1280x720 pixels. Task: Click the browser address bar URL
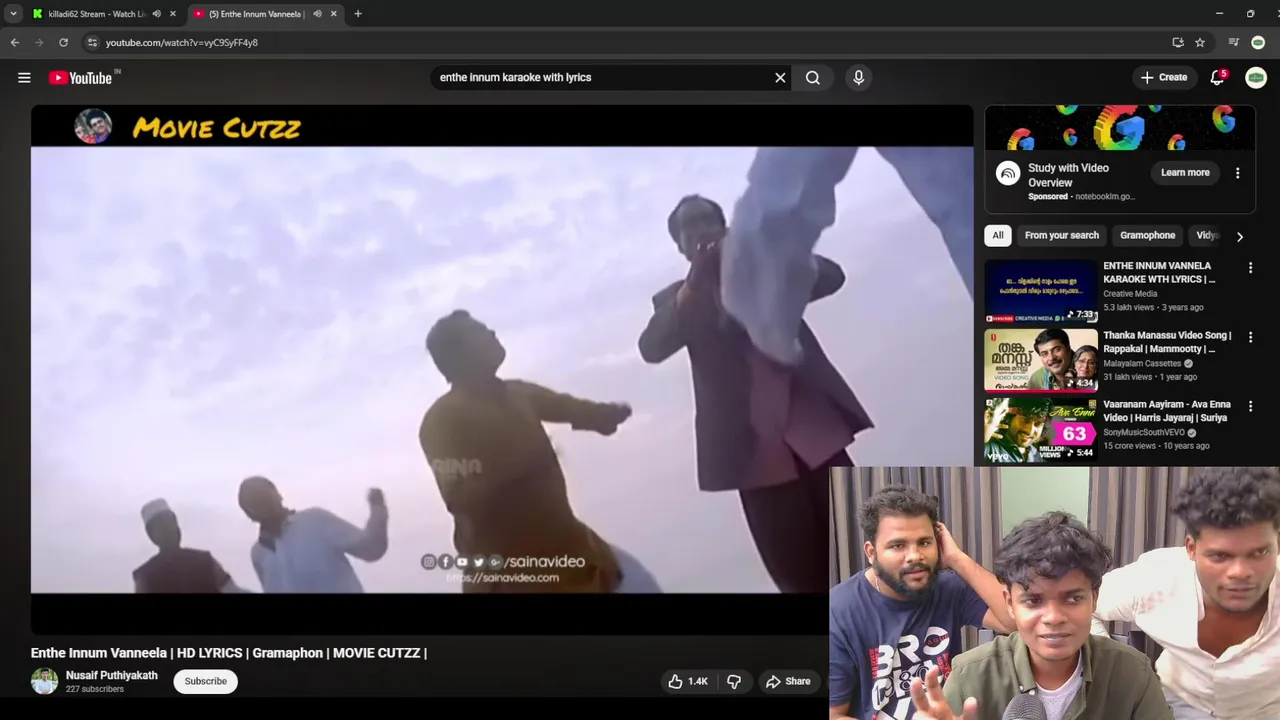pos(182,42)
